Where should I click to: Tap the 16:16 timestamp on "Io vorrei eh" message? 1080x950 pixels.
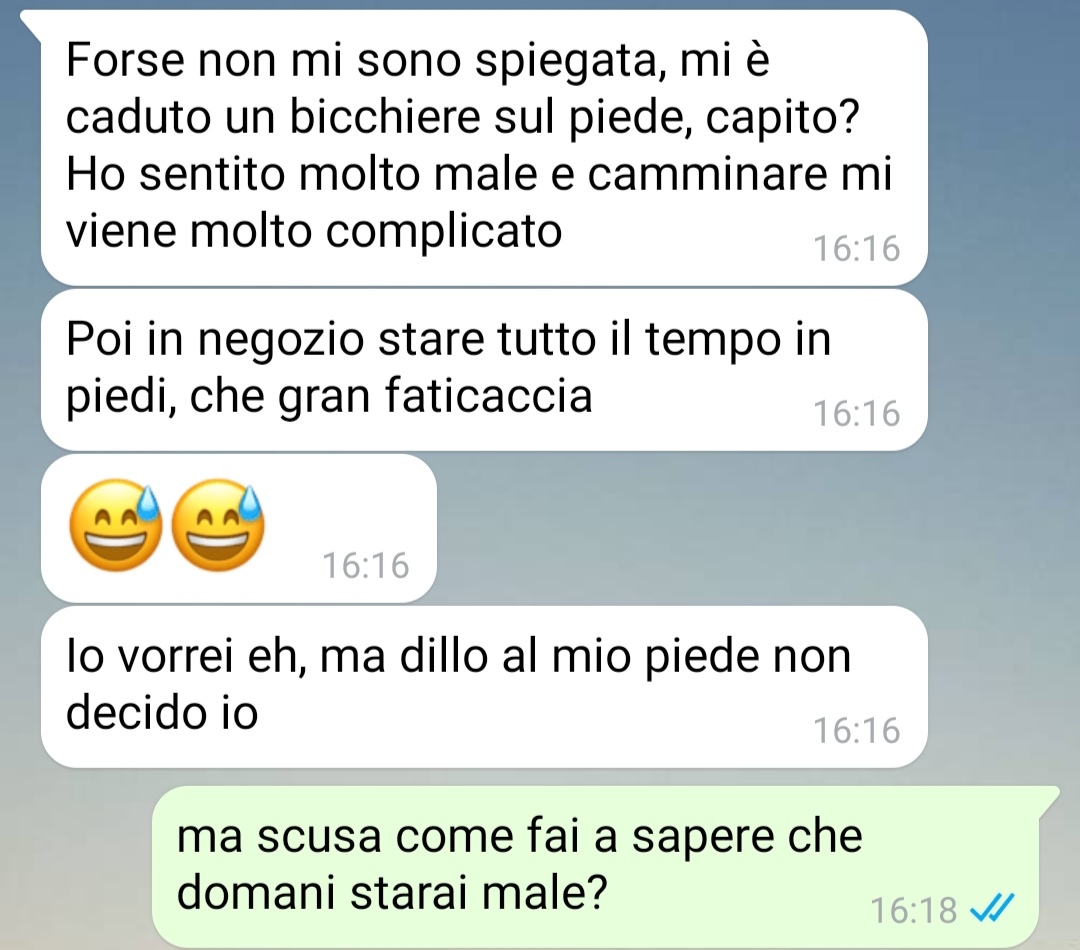coord(856,730)
